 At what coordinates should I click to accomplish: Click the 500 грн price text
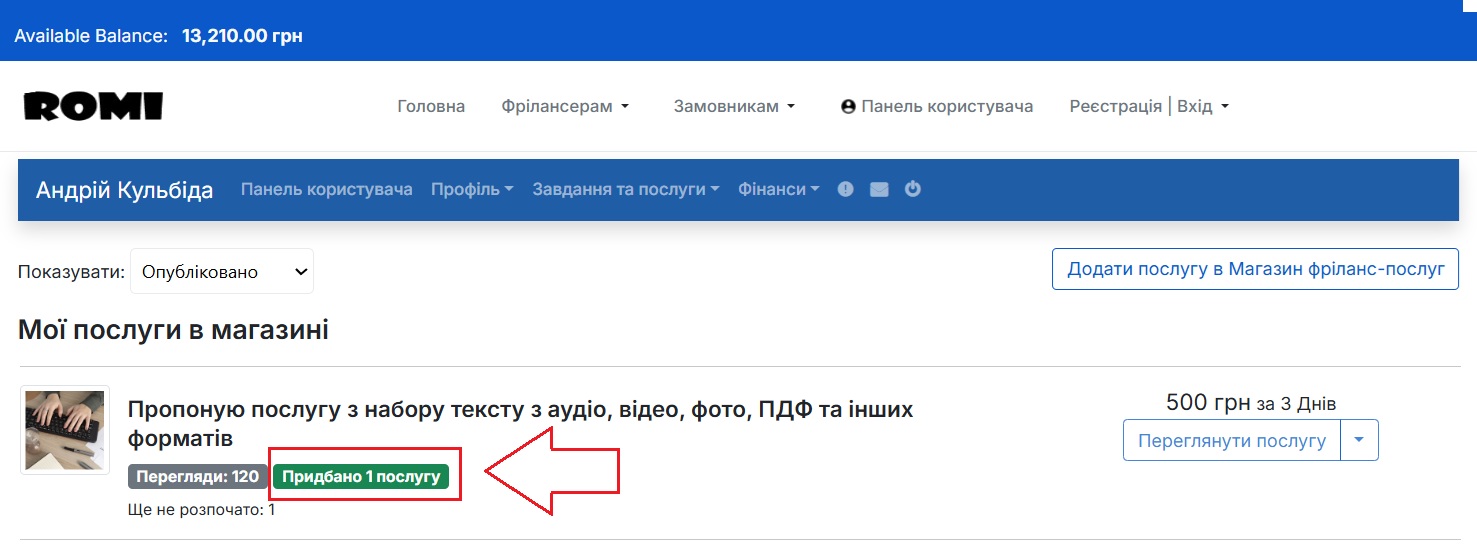click(1208, 403)
